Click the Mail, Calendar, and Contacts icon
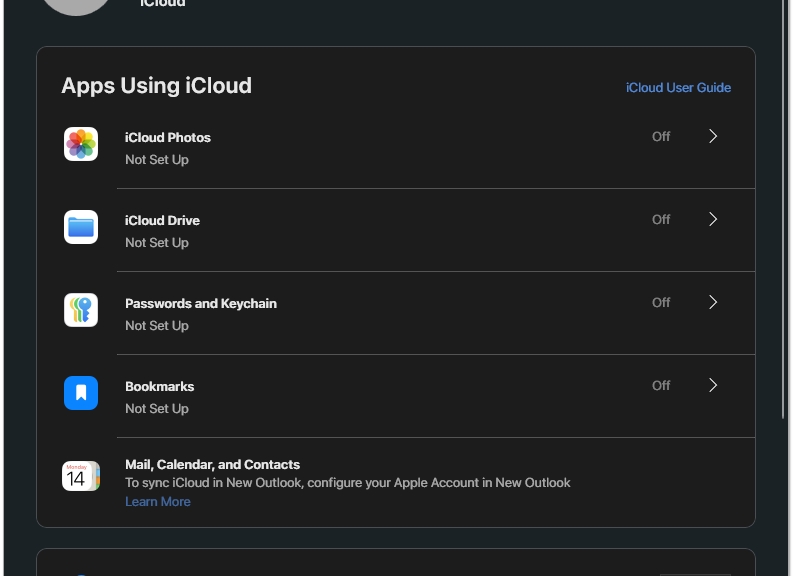 click(81, 476)
